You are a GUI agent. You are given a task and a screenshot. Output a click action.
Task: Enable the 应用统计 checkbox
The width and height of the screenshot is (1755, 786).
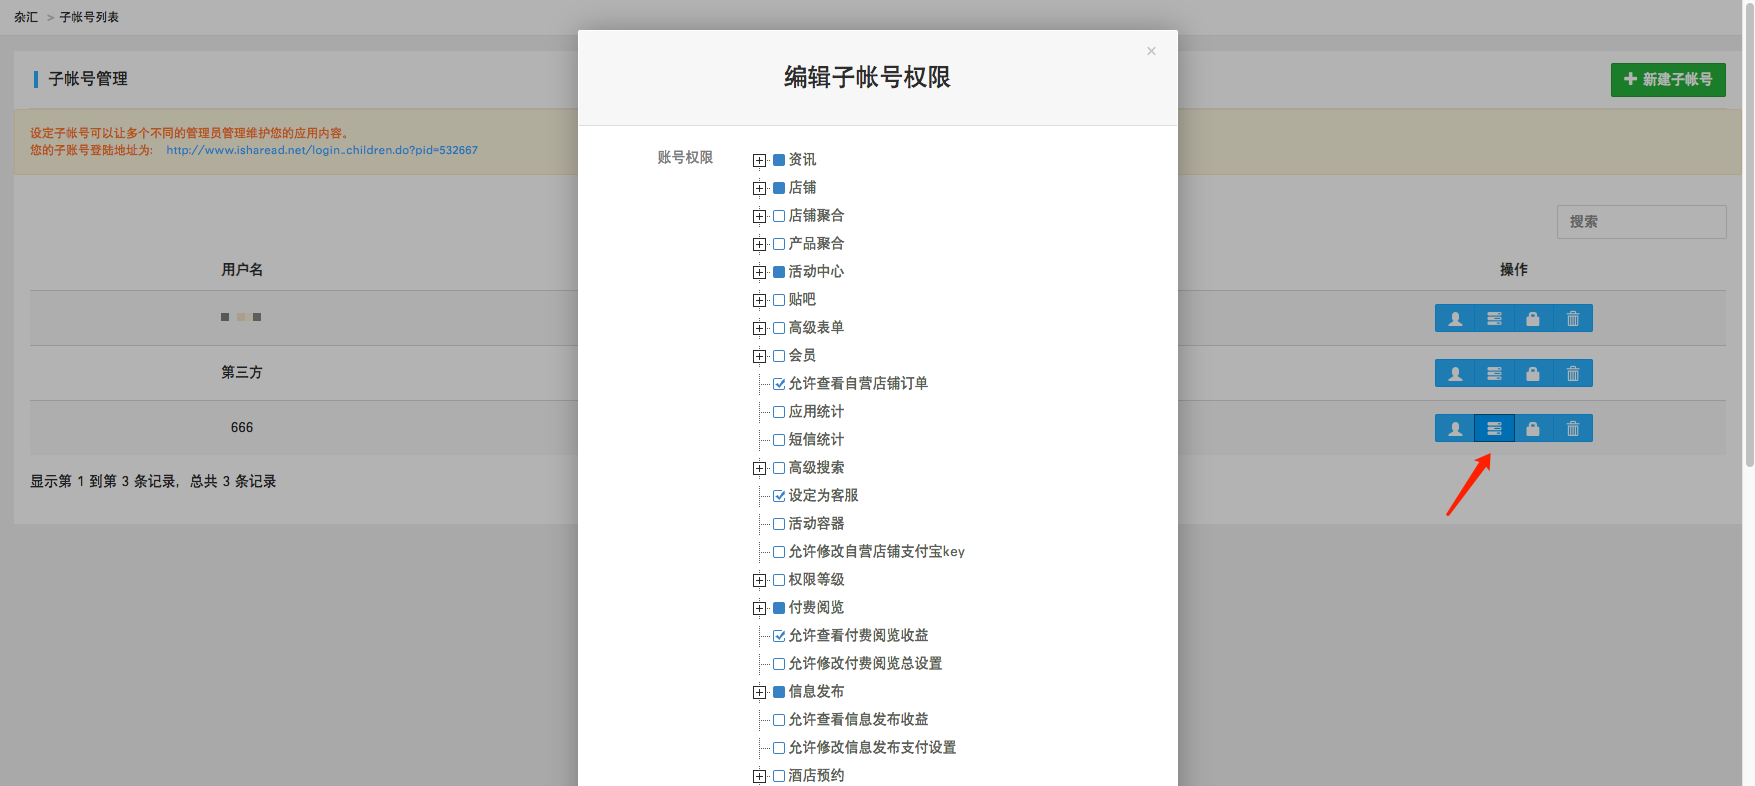(x=779, y=412)
